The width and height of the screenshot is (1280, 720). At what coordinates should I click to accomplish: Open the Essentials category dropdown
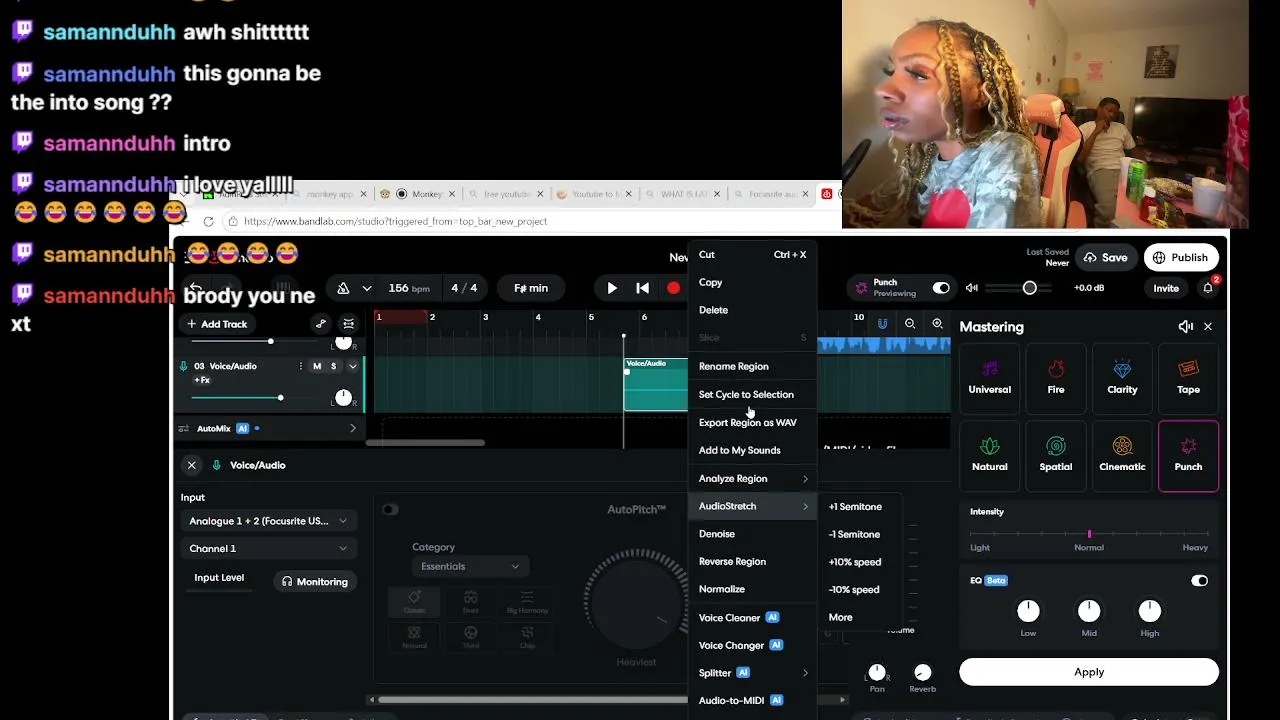[470, 566]
